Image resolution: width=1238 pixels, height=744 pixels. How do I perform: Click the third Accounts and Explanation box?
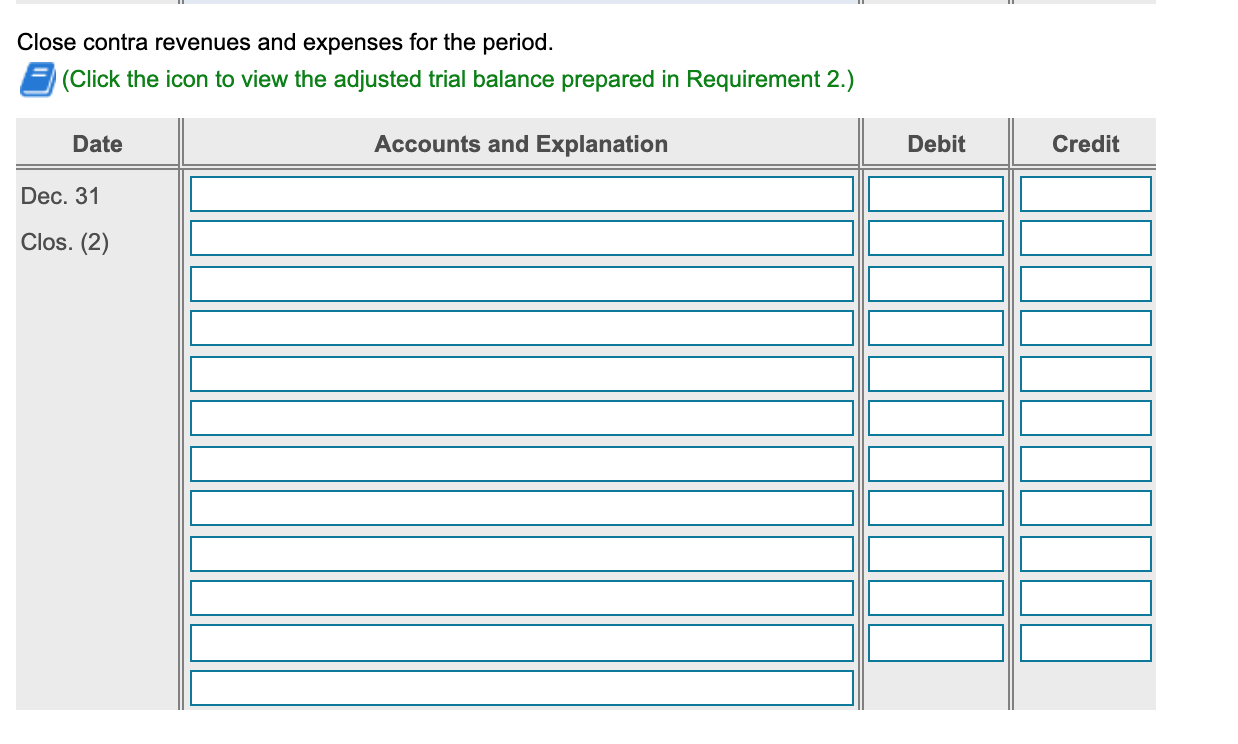point(521,283)
